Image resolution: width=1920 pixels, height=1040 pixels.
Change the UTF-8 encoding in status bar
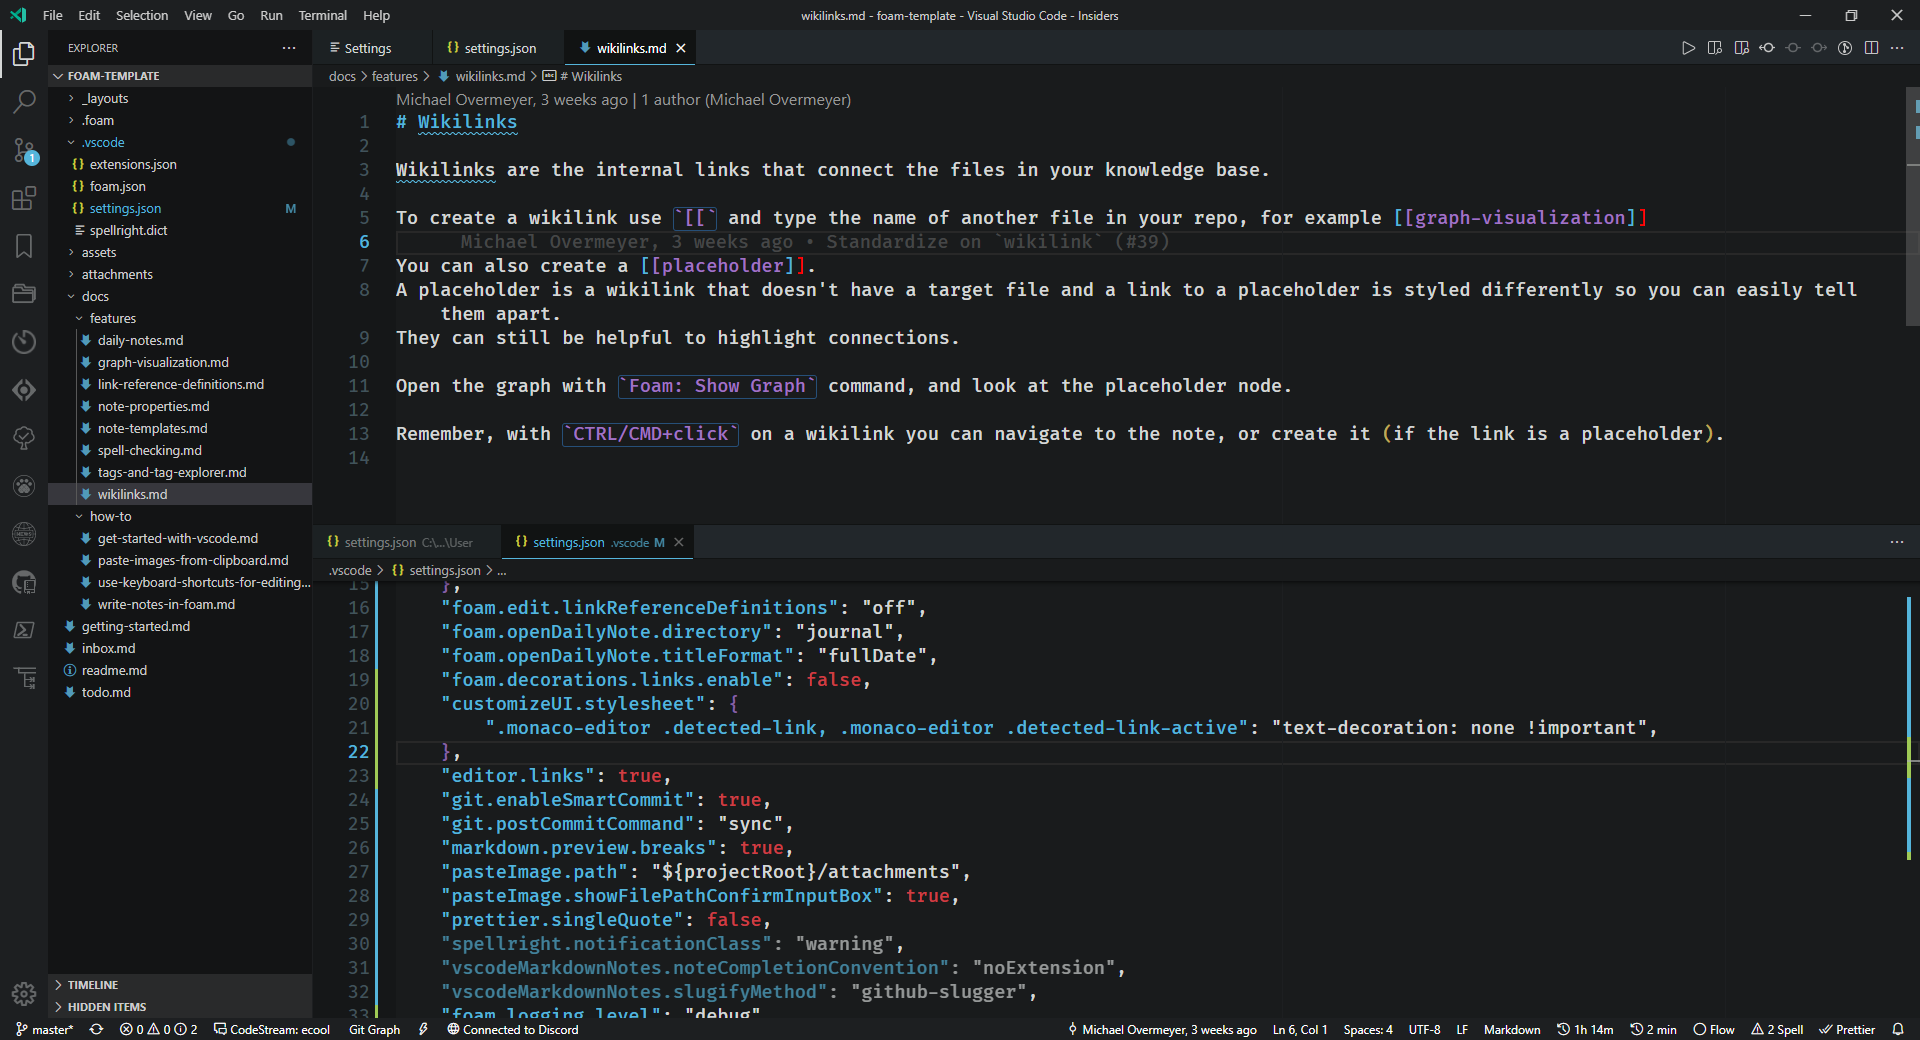(x=1424, y=1029)
